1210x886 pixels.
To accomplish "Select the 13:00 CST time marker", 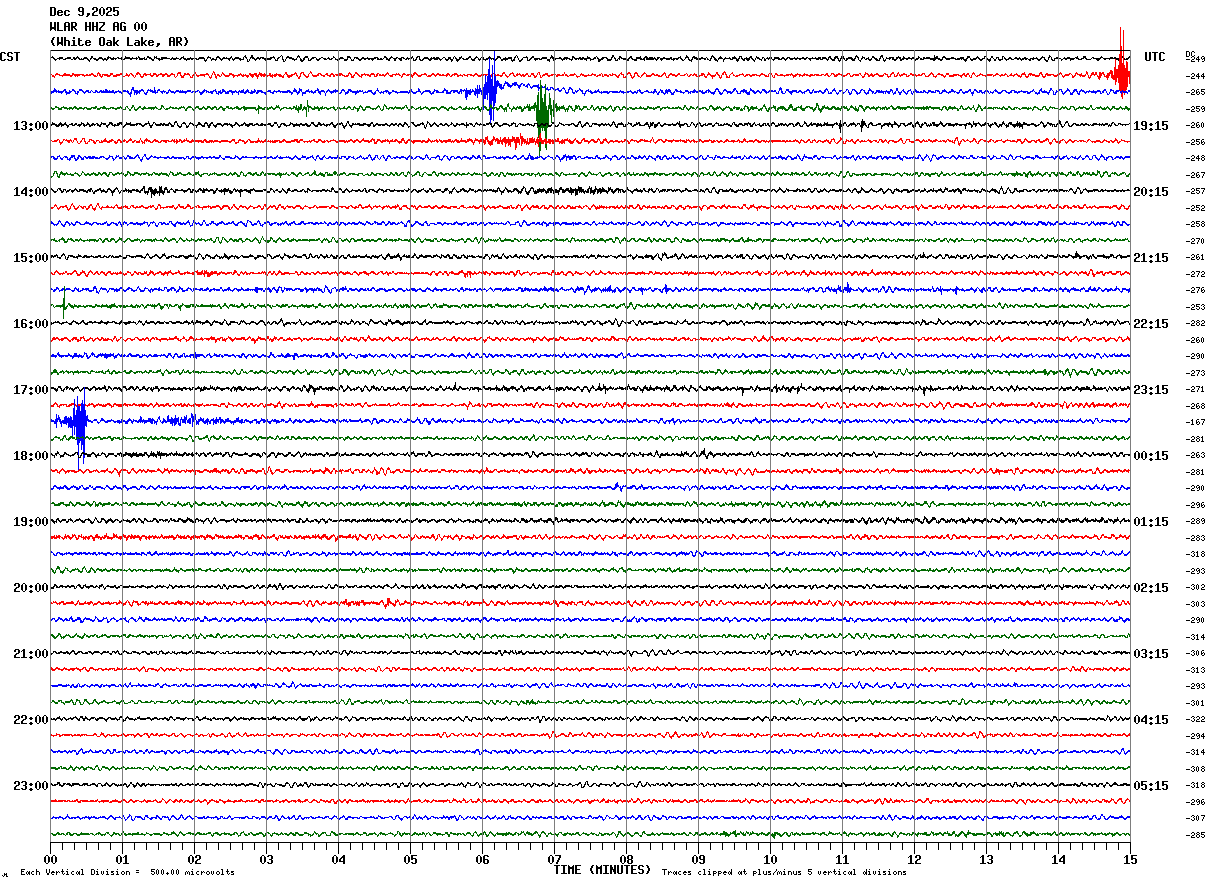I will 30,126.
